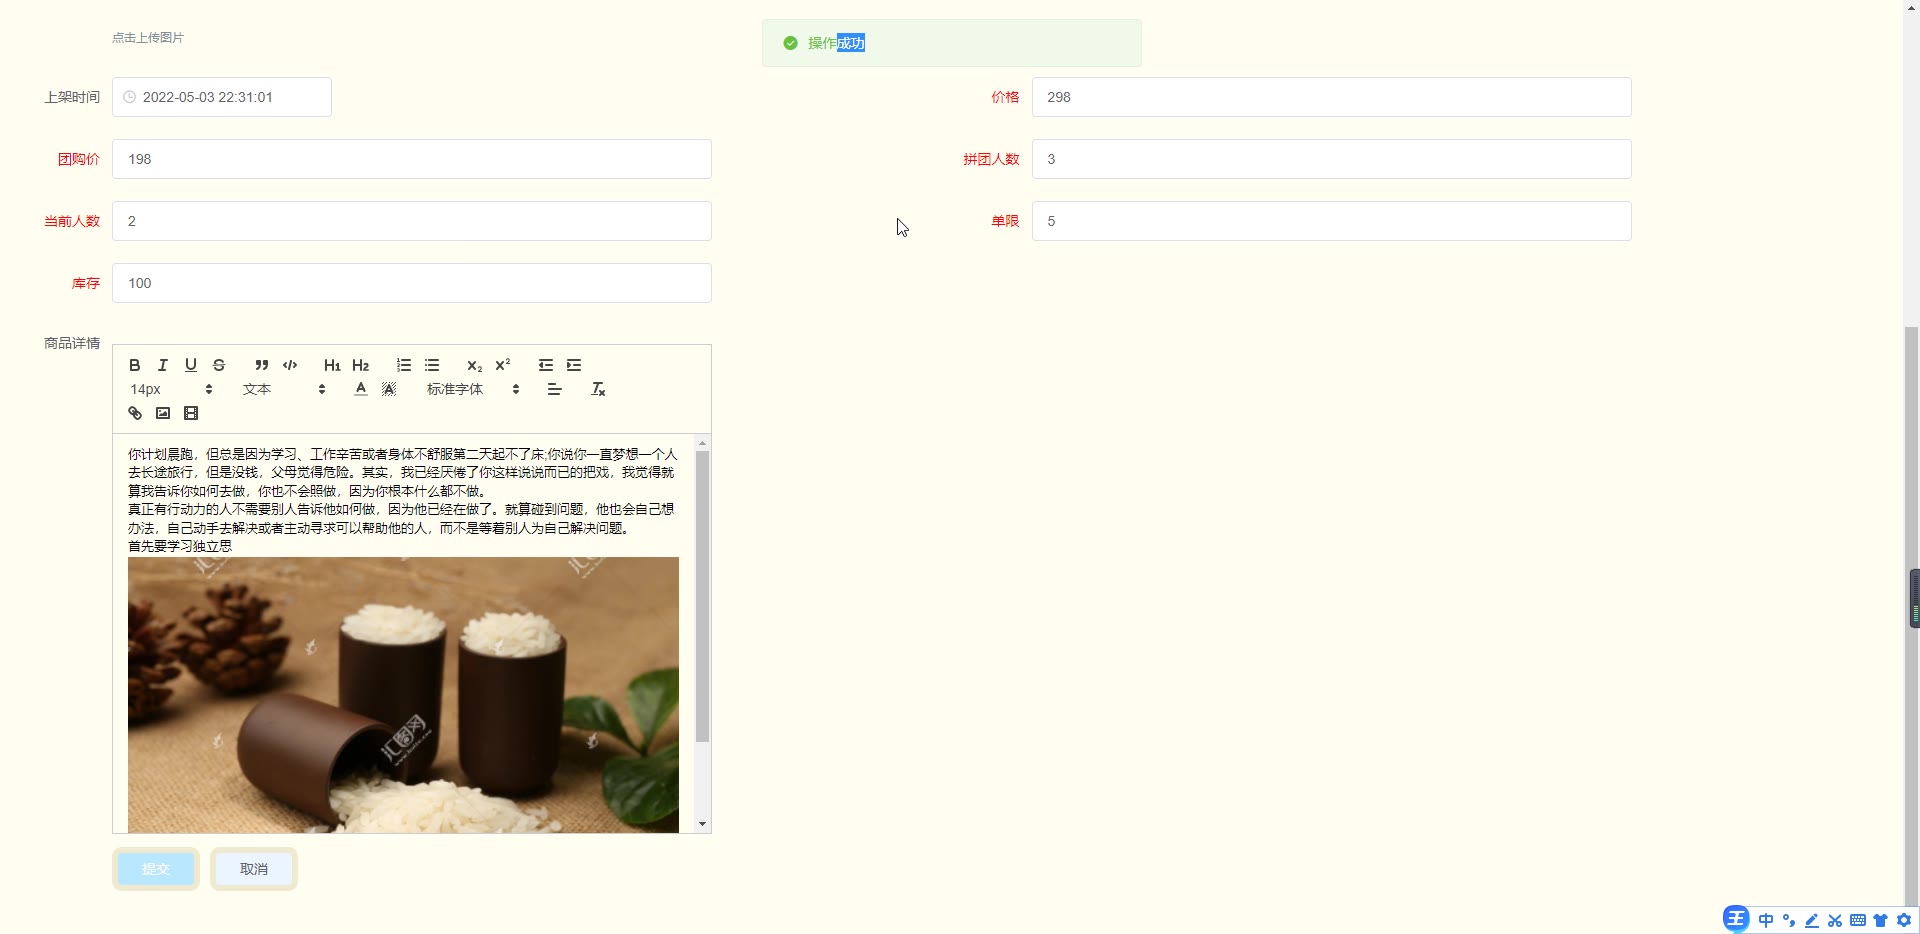Screen dimensions: 1920x934
Task: Insert an image into the editor
Action: coord(163,413)
